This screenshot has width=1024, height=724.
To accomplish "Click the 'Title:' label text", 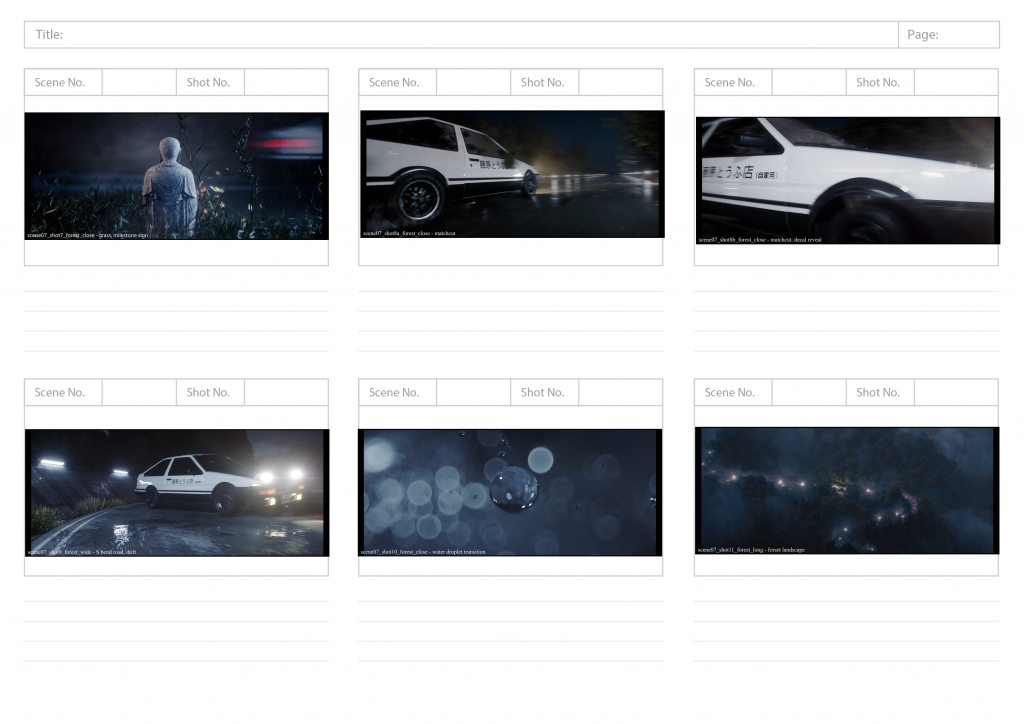I will pyautogui.click(x=49, y=35).
